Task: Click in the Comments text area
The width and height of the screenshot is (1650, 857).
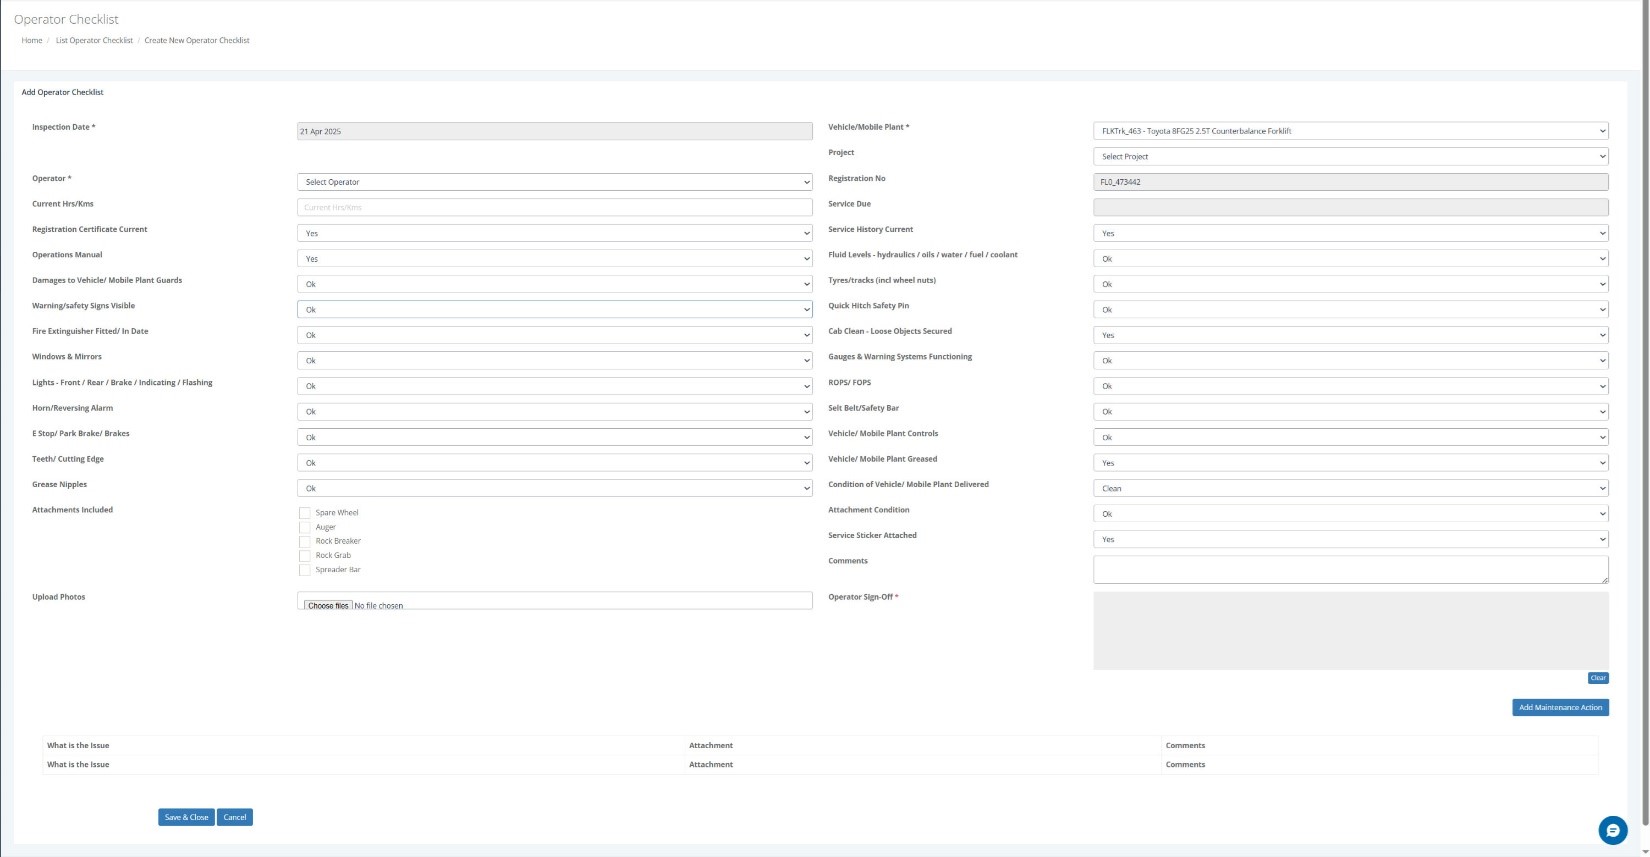Action: point(1351,569)
